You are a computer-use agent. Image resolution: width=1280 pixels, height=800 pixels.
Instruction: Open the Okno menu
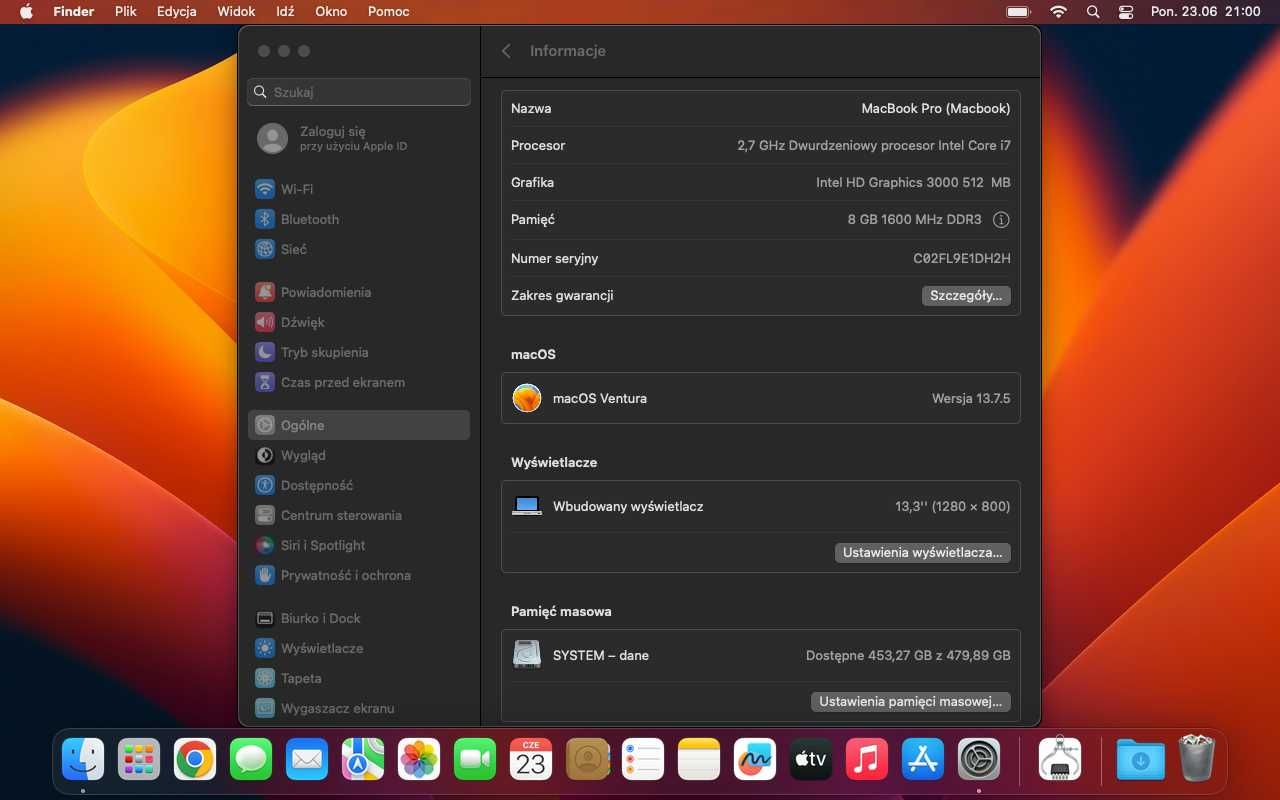coord(331,12)
